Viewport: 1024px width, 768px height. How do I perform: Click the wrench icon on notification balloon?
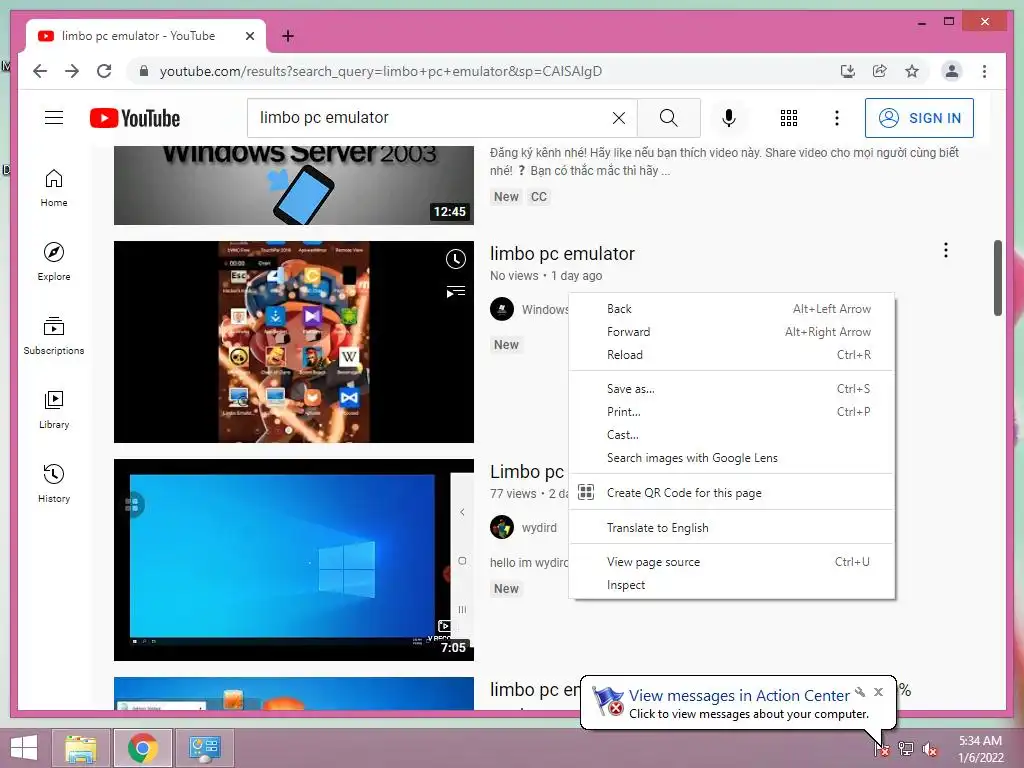(x=860, y=692)
